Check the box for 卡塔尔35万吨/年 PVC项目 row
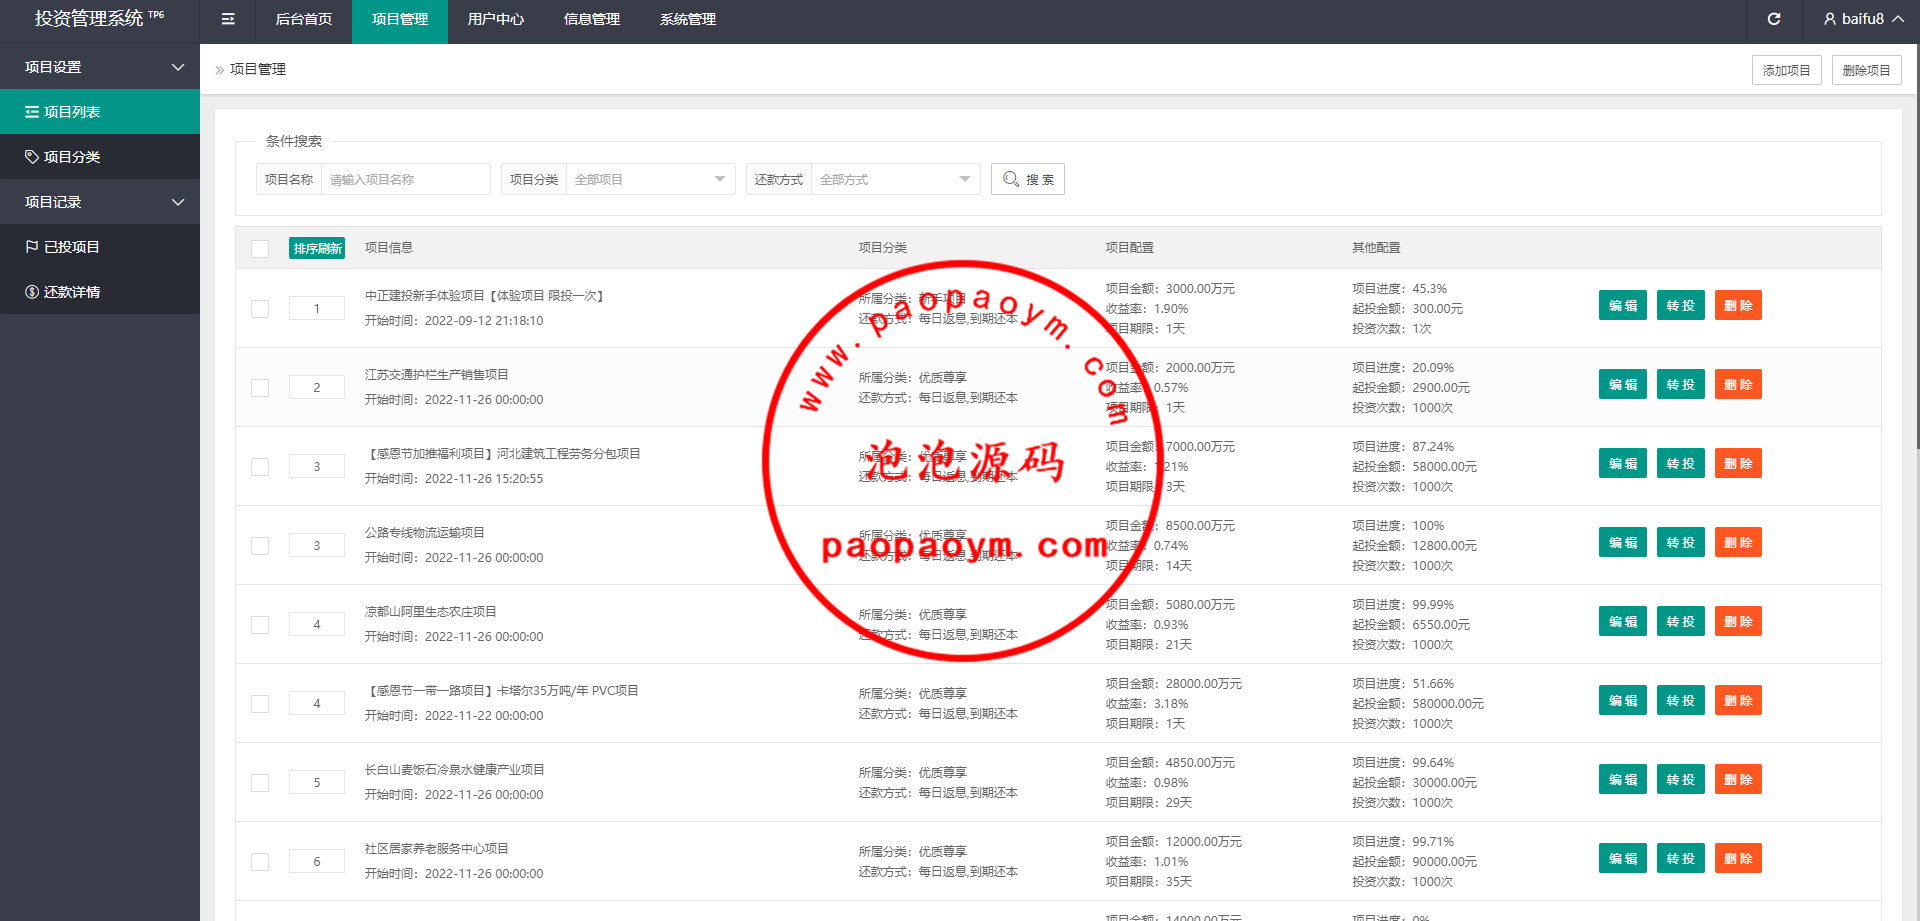Screen dimensions: 1920x921 pyautogui.click(x=260, y=704)
